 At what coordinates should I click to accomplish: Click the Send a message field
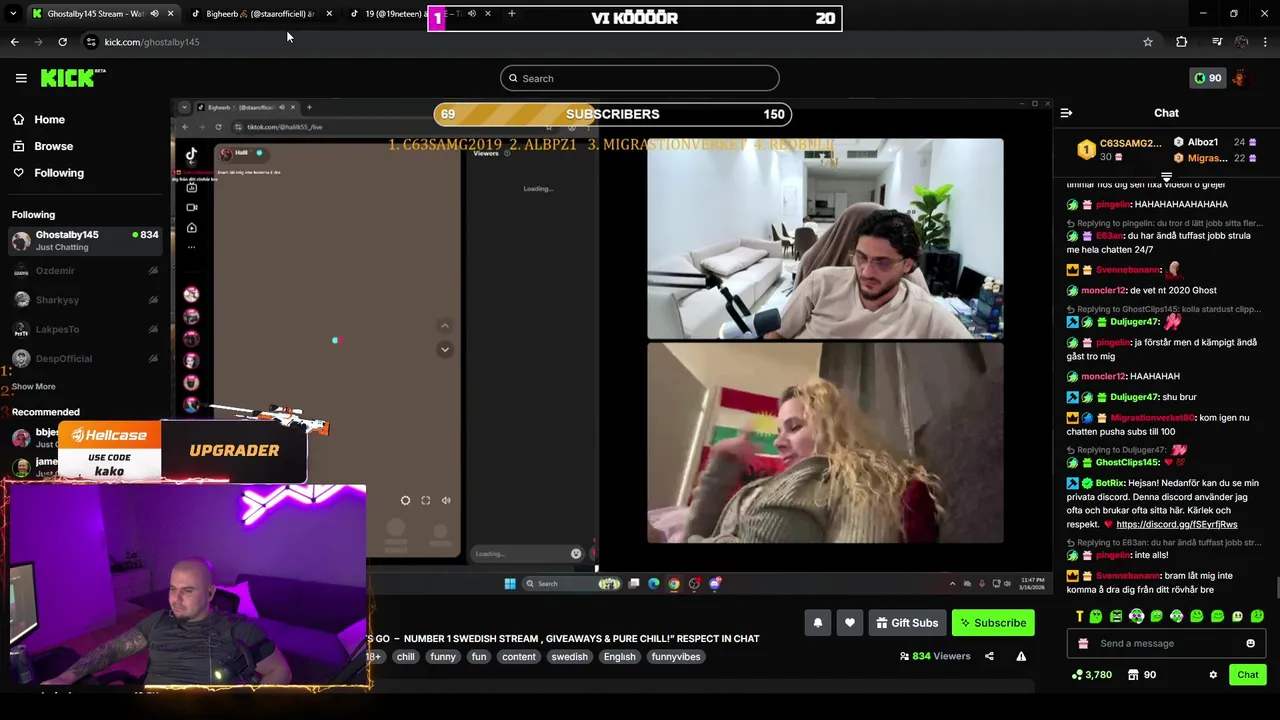[1168, 644]
